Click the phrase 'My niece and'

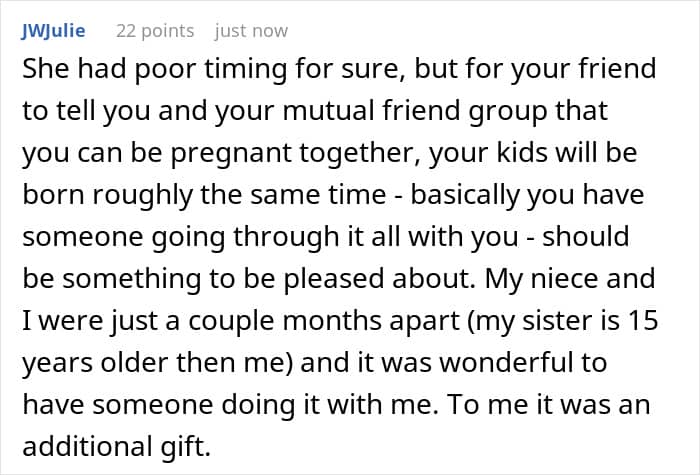click(x=570, y=279)
